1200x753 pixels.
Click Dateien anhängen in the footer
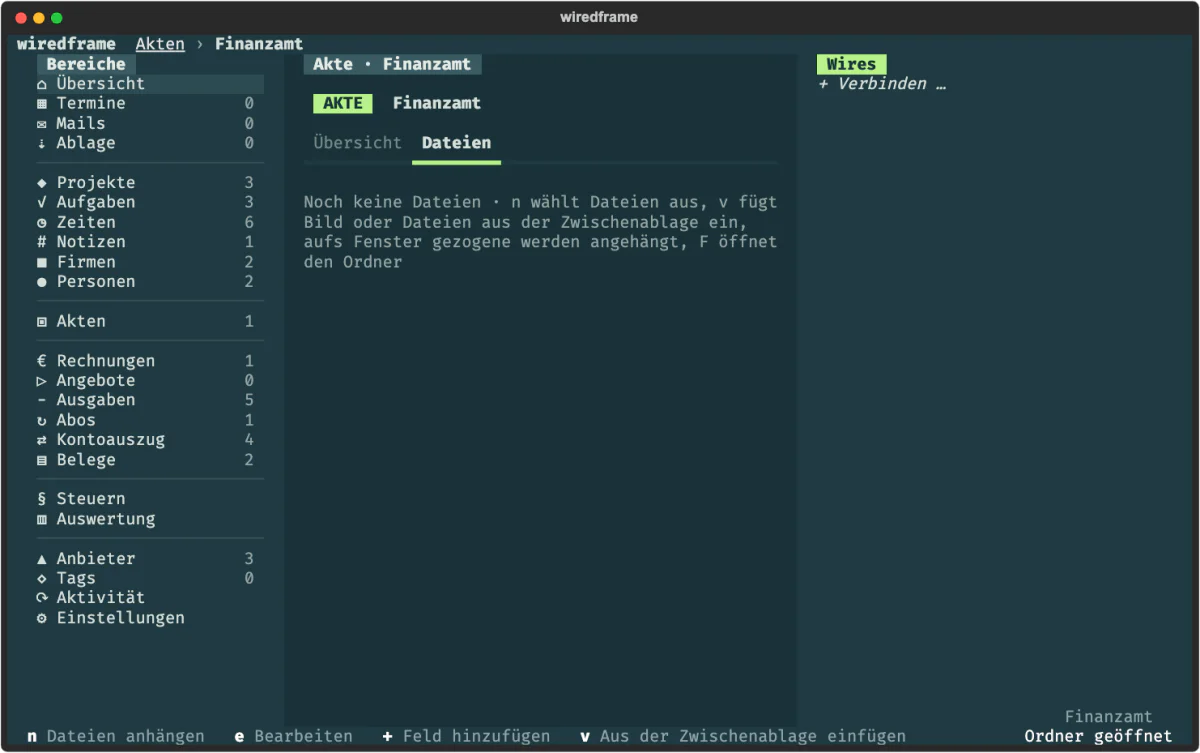point(116,736)
